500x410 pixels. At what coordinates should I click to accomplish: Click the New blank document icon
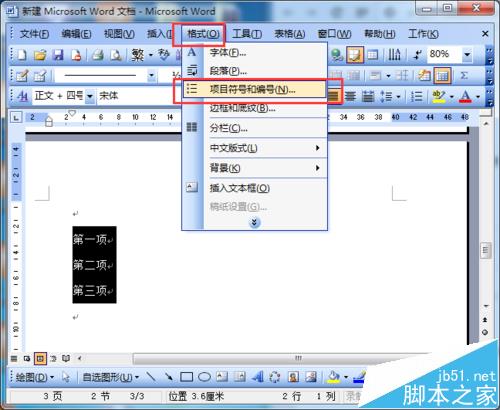tap(22, 55)
